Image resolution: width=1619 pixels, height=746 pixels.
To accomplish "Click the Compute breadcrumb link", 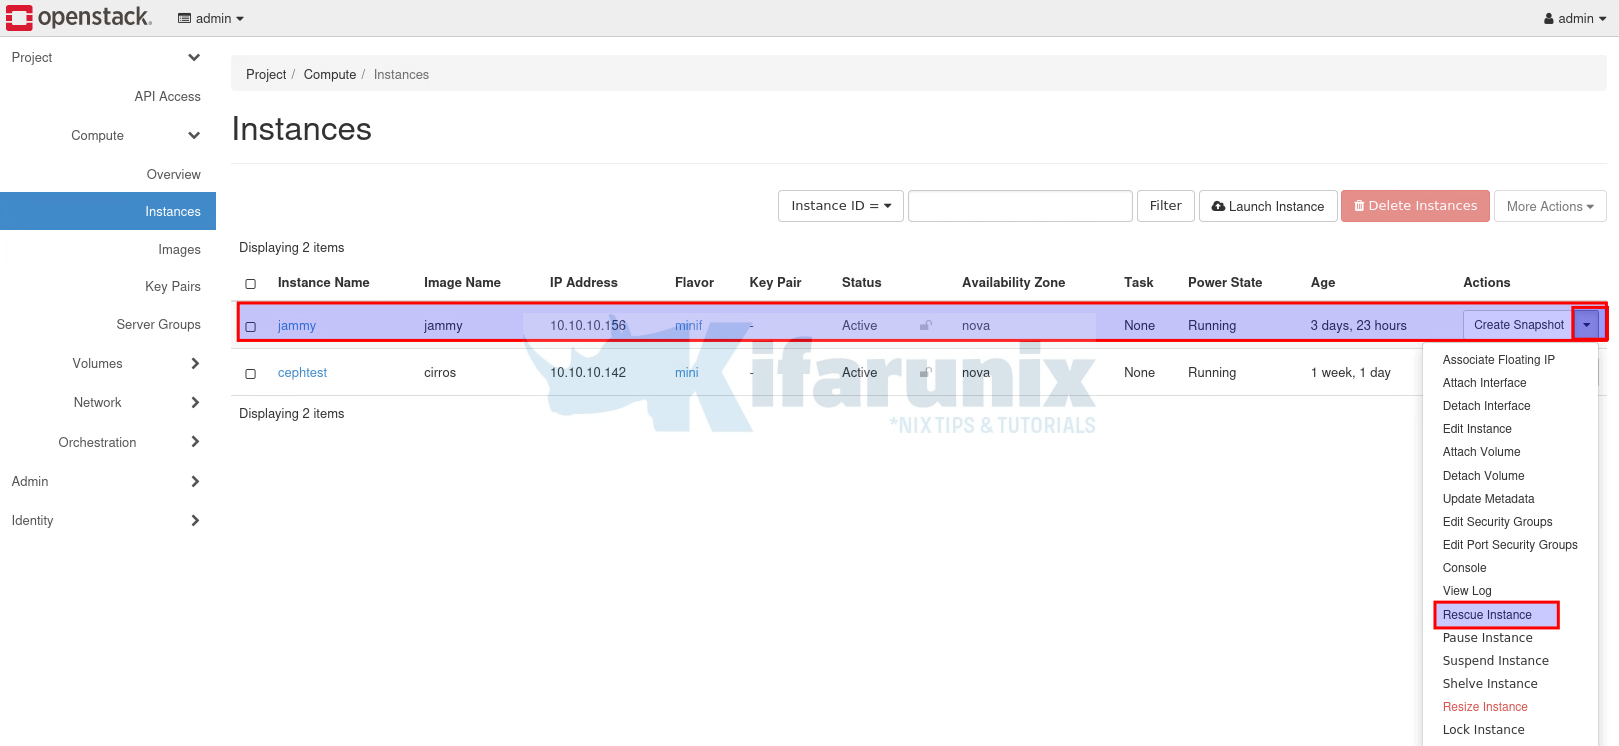I will [x=330, y=74].
